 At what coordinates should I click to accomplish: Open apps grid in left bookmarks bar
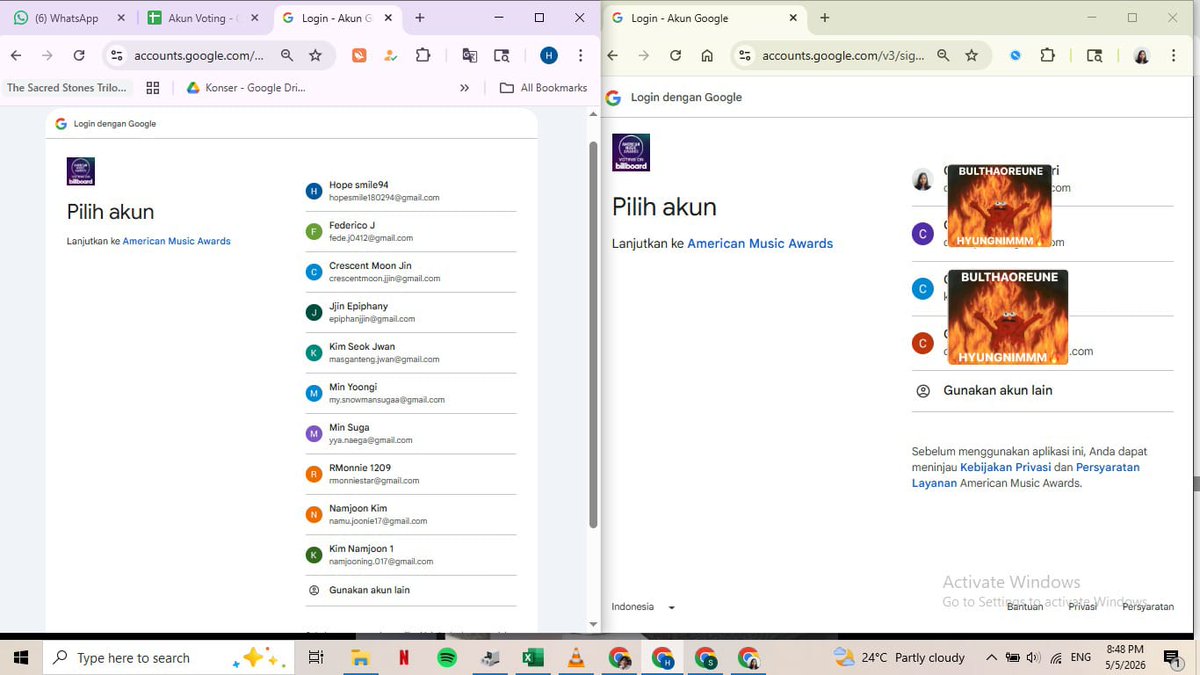153,88
